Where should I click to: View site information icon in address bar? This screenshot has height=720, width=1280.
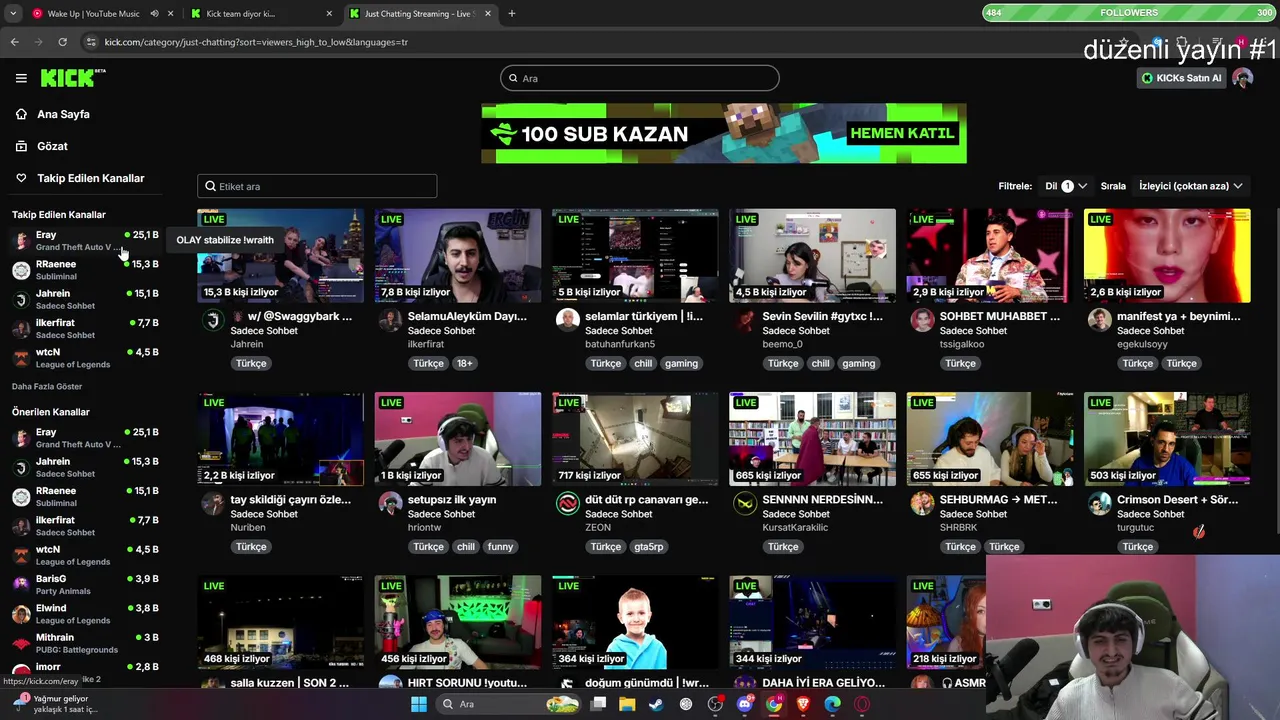pyautogui.click(x=91, y=42)
